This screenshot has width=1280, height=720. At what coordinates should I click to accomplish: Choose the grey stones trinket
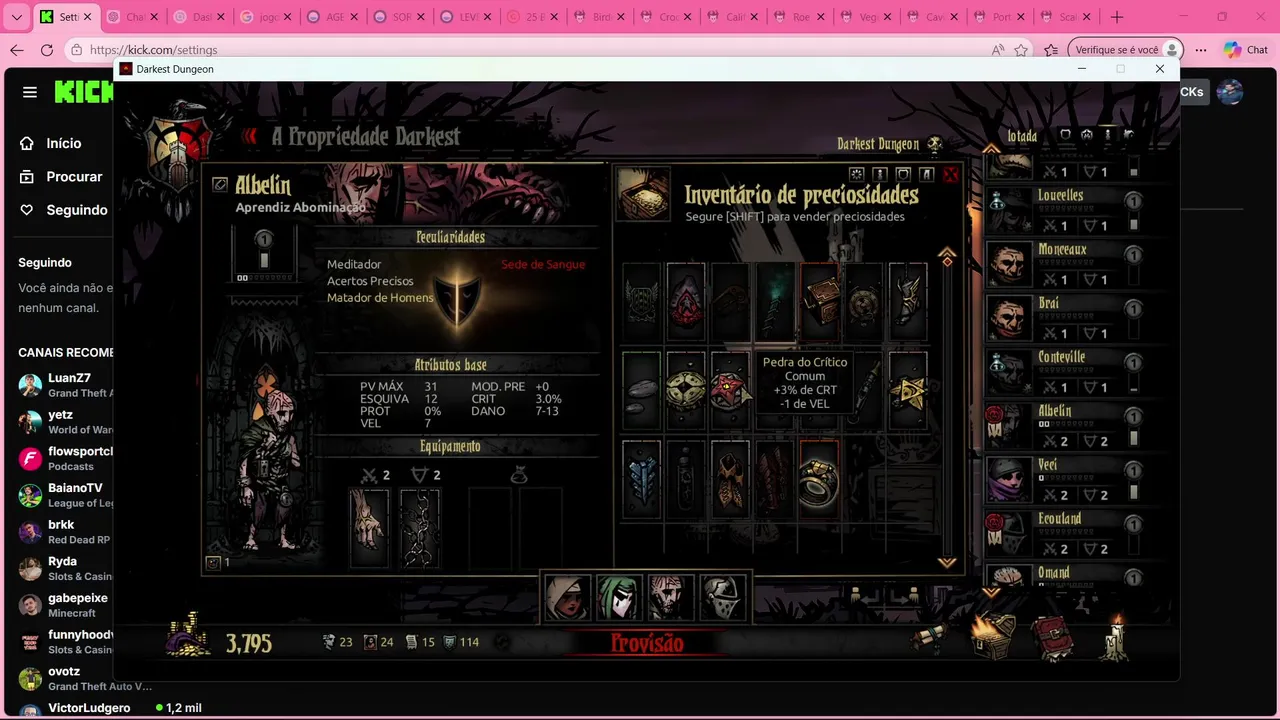[641, 390]
